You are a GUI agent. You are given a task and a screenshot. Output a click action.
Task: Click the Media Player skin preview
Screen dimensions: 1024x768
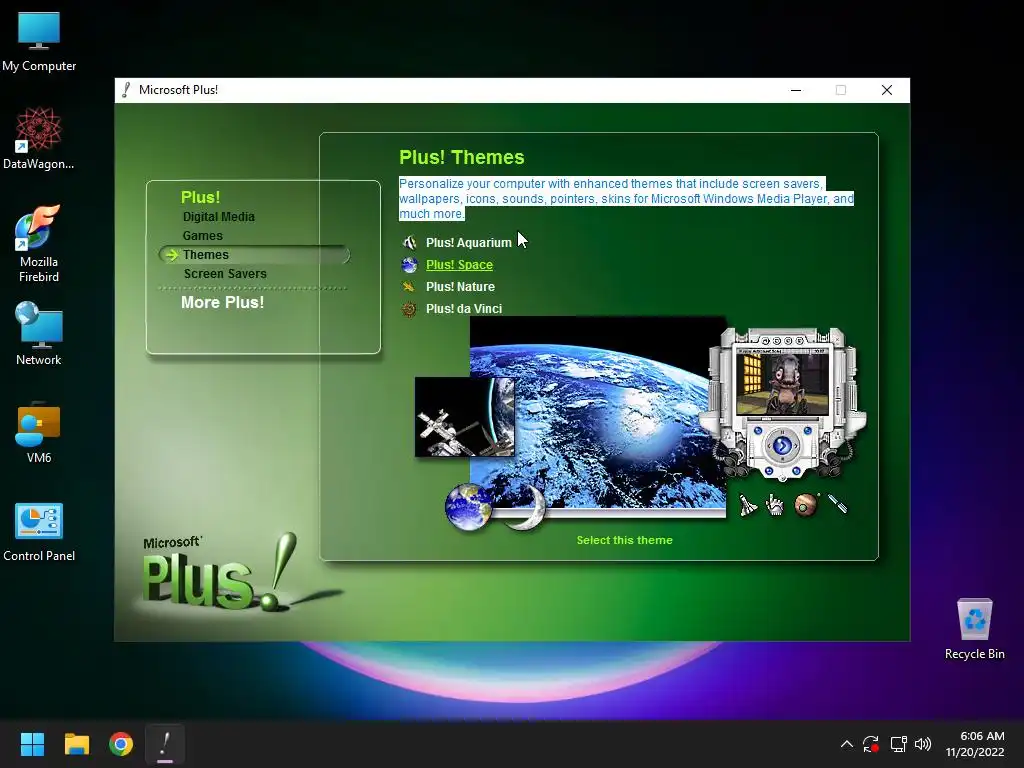coord(782,404)
